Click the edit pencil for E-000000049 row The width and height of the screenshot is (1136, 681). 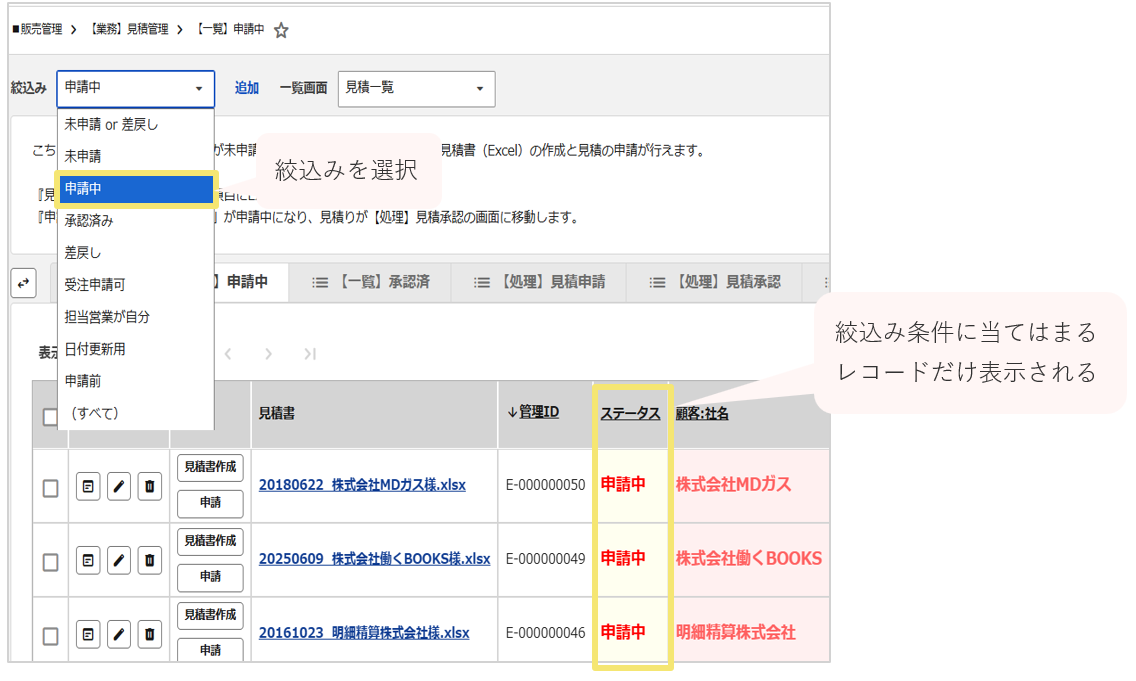119,560
